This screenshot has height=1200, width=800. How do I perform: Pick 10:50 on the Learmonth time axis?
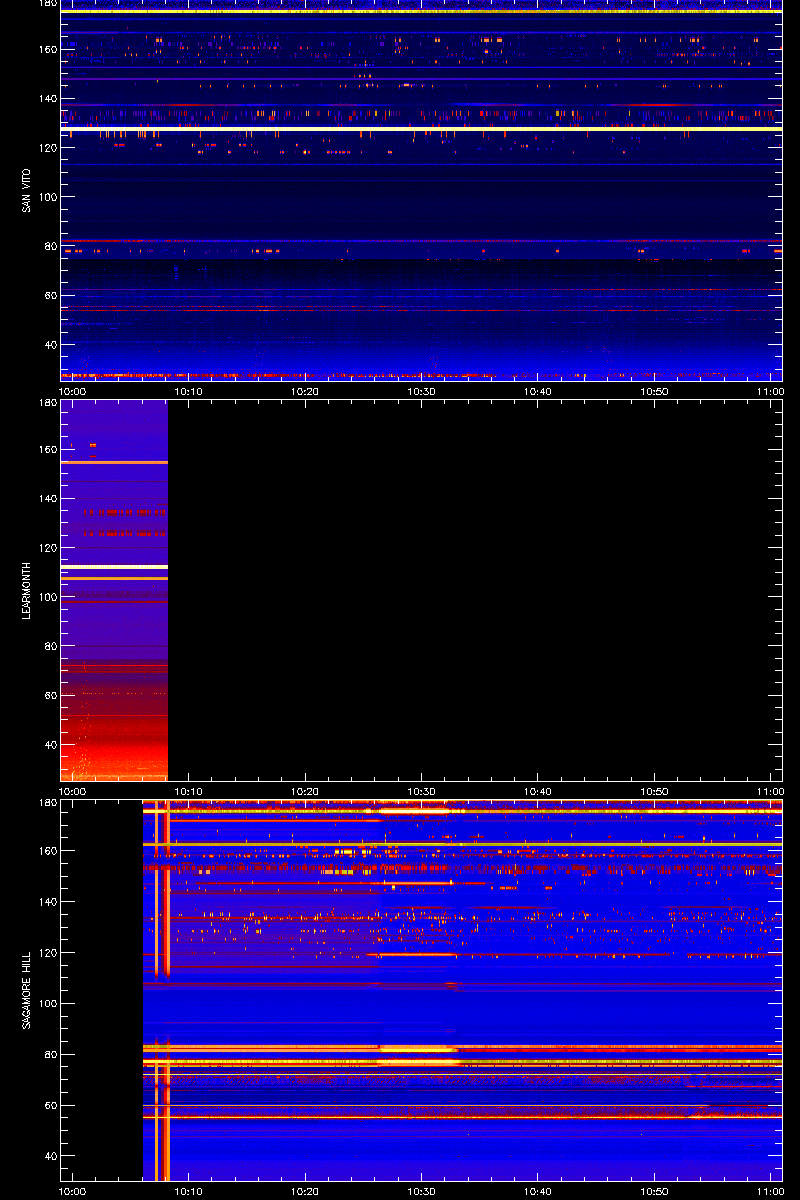pos(655,791)
